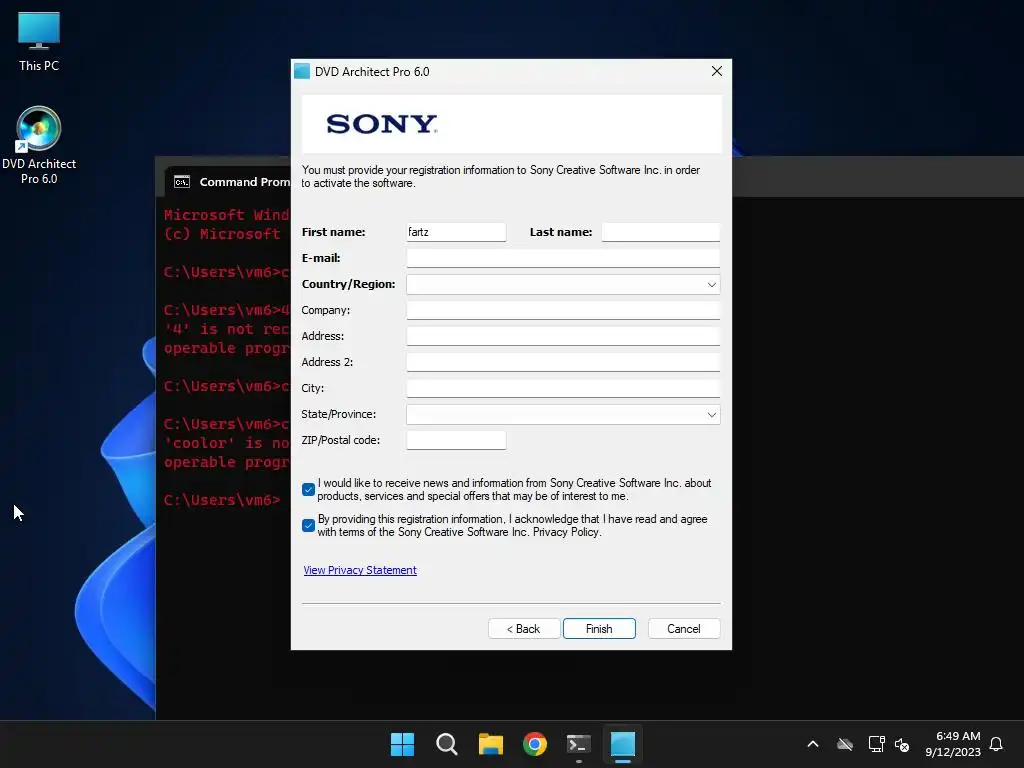
Task: Click the muted volume tray icon
Action: tap(902, 744)
